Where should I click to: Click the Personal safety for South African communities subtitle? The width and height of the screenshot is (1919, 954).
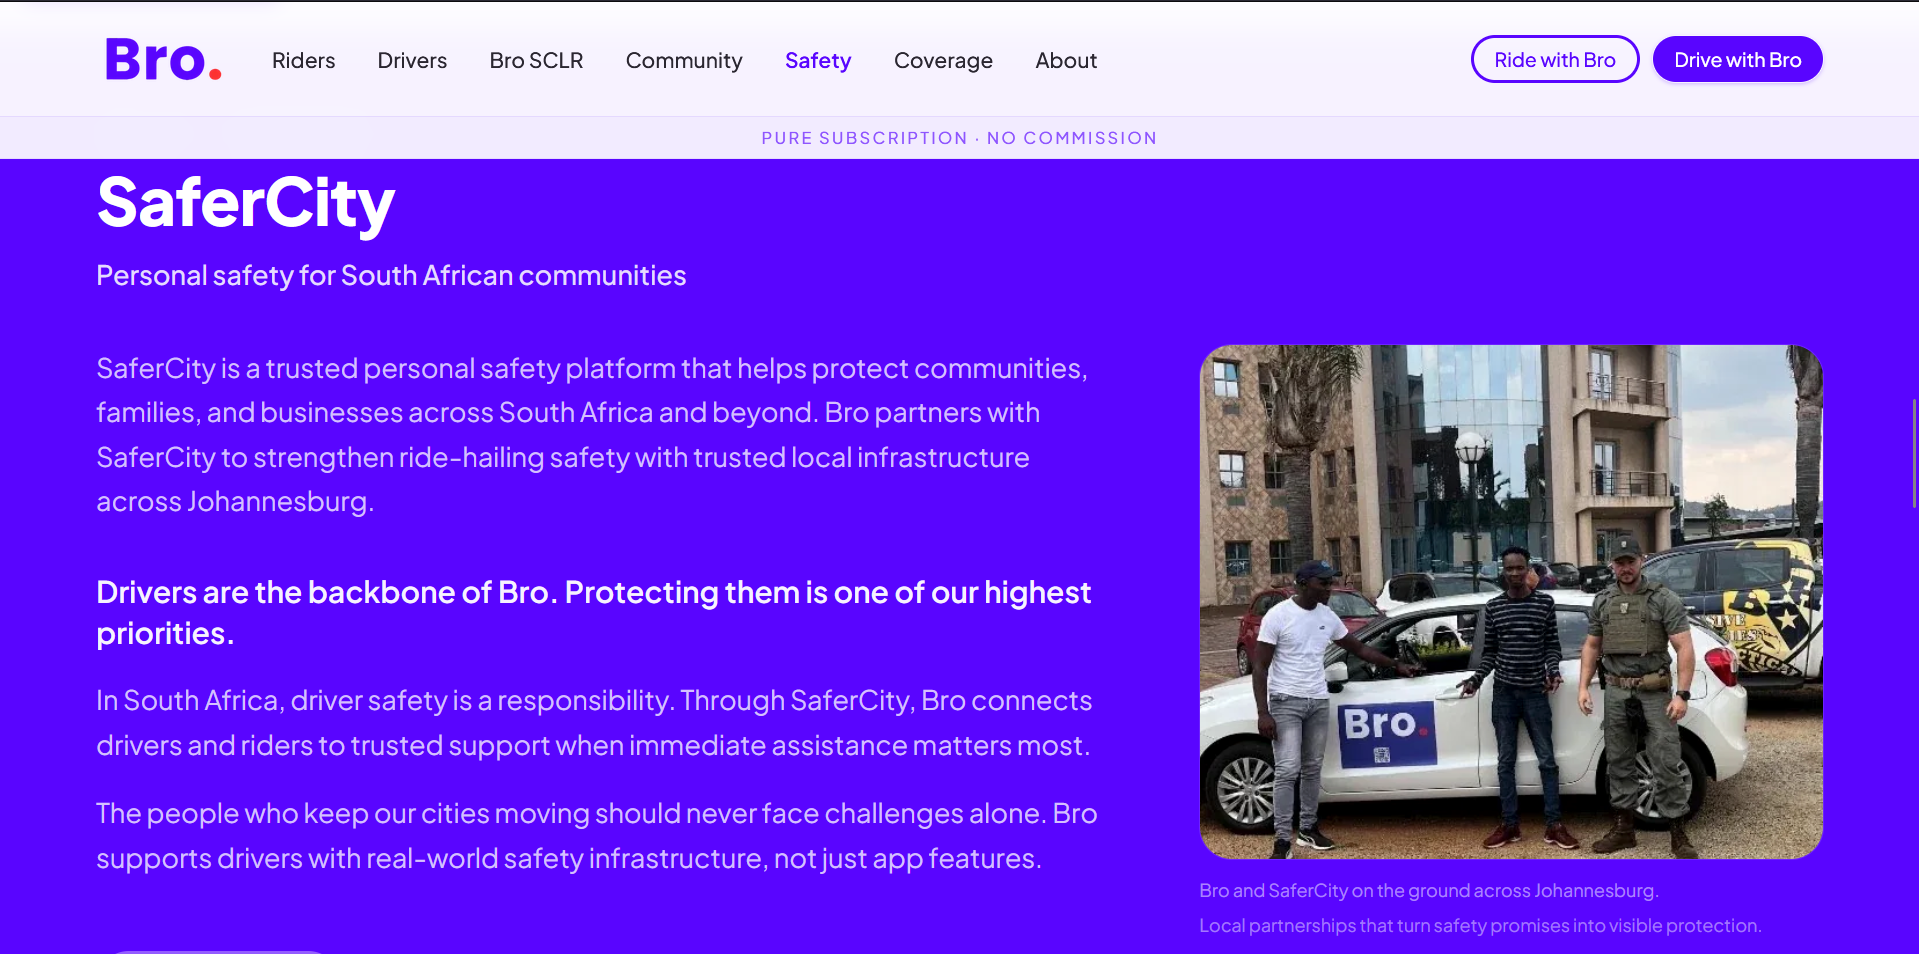391,276
